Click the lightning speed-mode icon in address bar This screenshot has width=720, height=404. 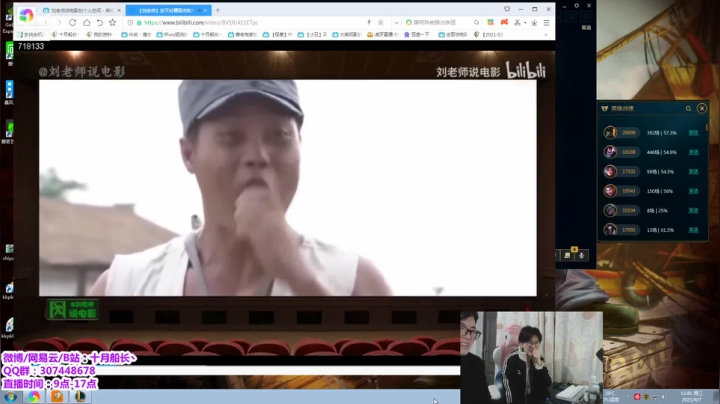369,22
